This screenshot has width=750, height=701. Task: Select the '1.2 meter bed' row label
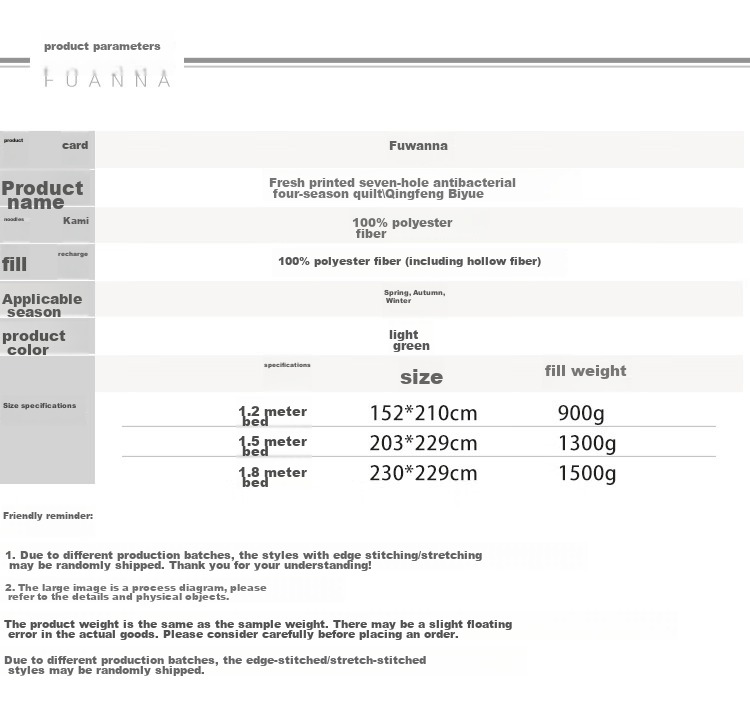point(273,416)
